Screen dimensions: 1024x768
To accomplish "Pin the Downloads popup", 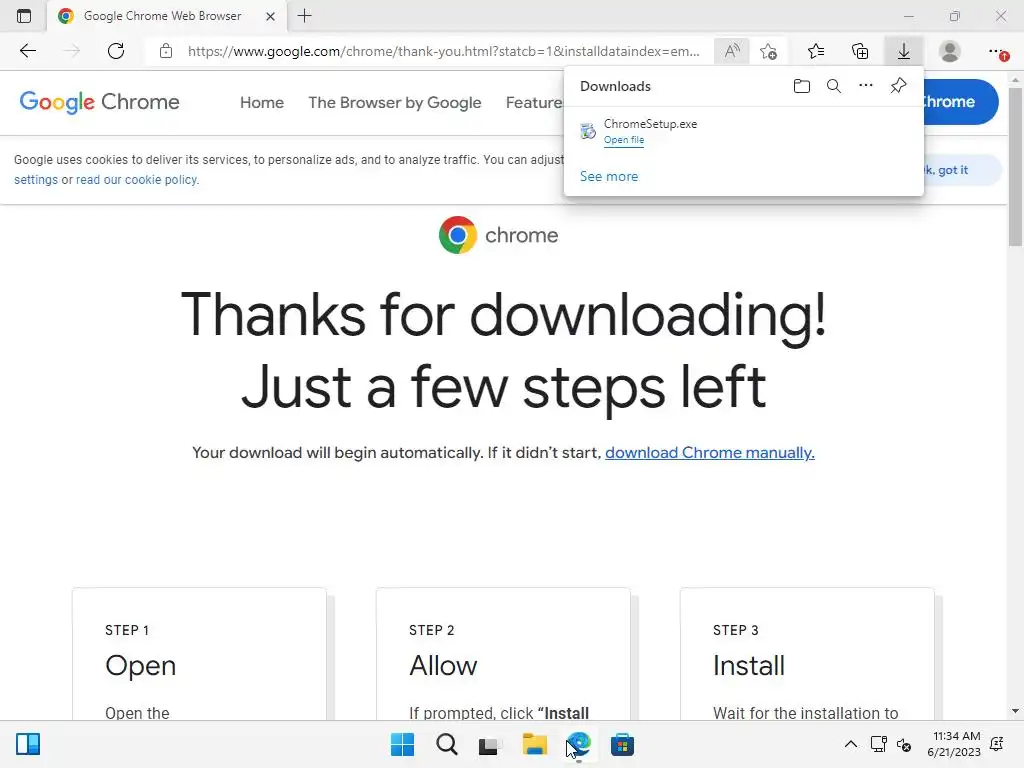I will [899, 86].
